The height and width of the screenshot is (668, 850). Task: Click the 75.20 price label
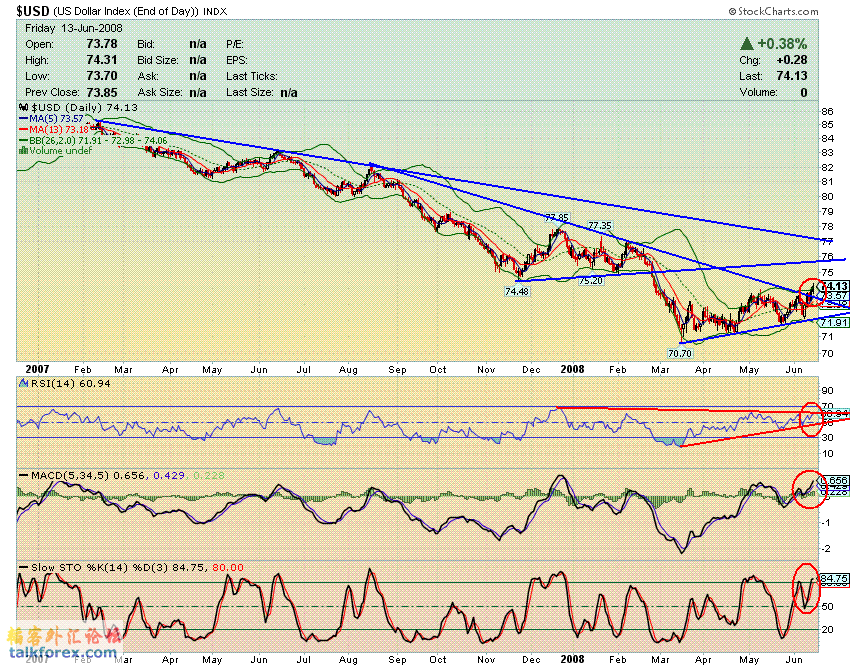pyautogui.click(x=591, y=281)
